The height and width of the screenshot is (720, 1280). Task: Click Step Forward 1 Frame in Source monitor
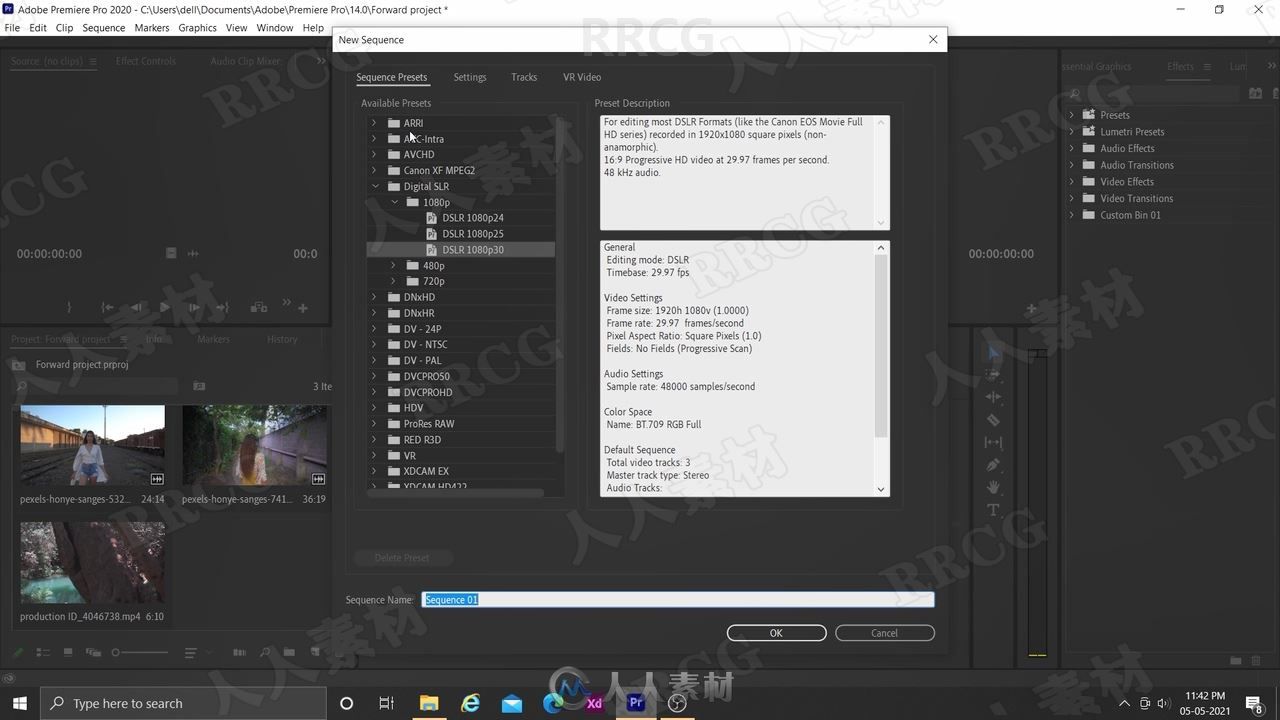[194, 307]
